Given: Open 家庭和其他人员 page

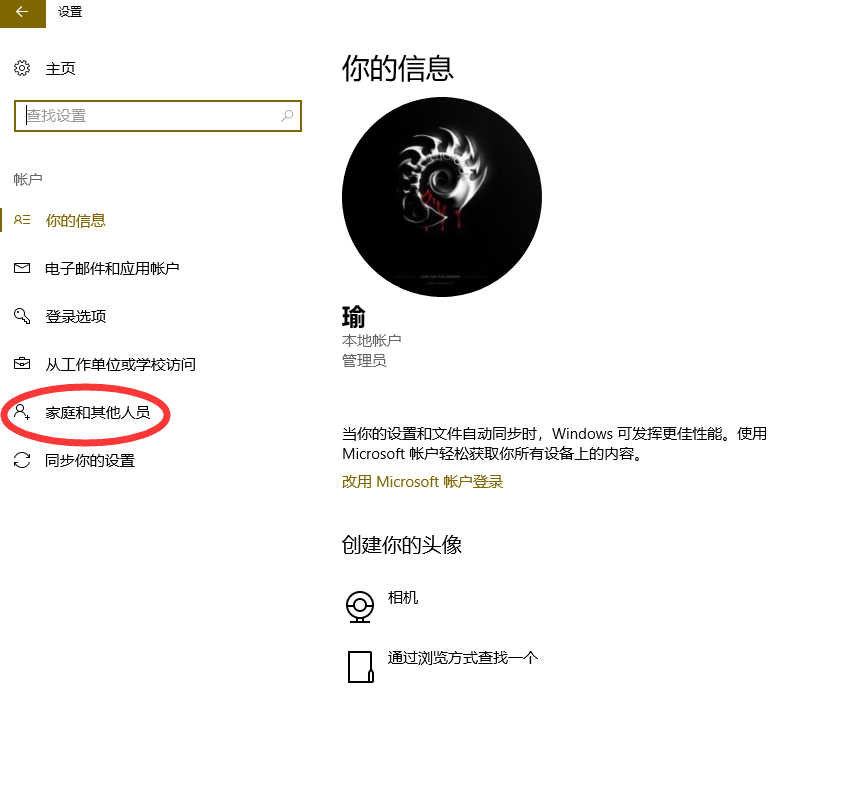Looking at the screenshot, I should 98,412.
